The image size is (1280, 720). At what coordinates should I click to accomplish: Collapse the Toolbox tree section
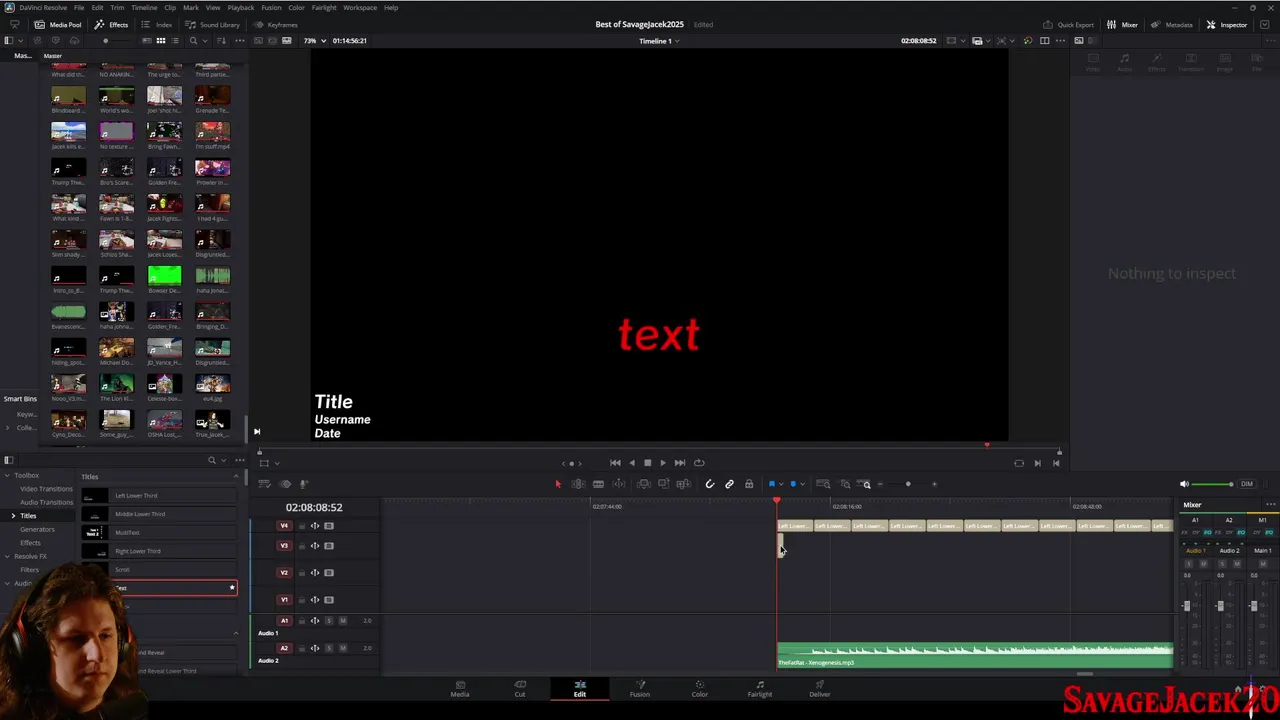pyautogui.click(x=8, y=475)
